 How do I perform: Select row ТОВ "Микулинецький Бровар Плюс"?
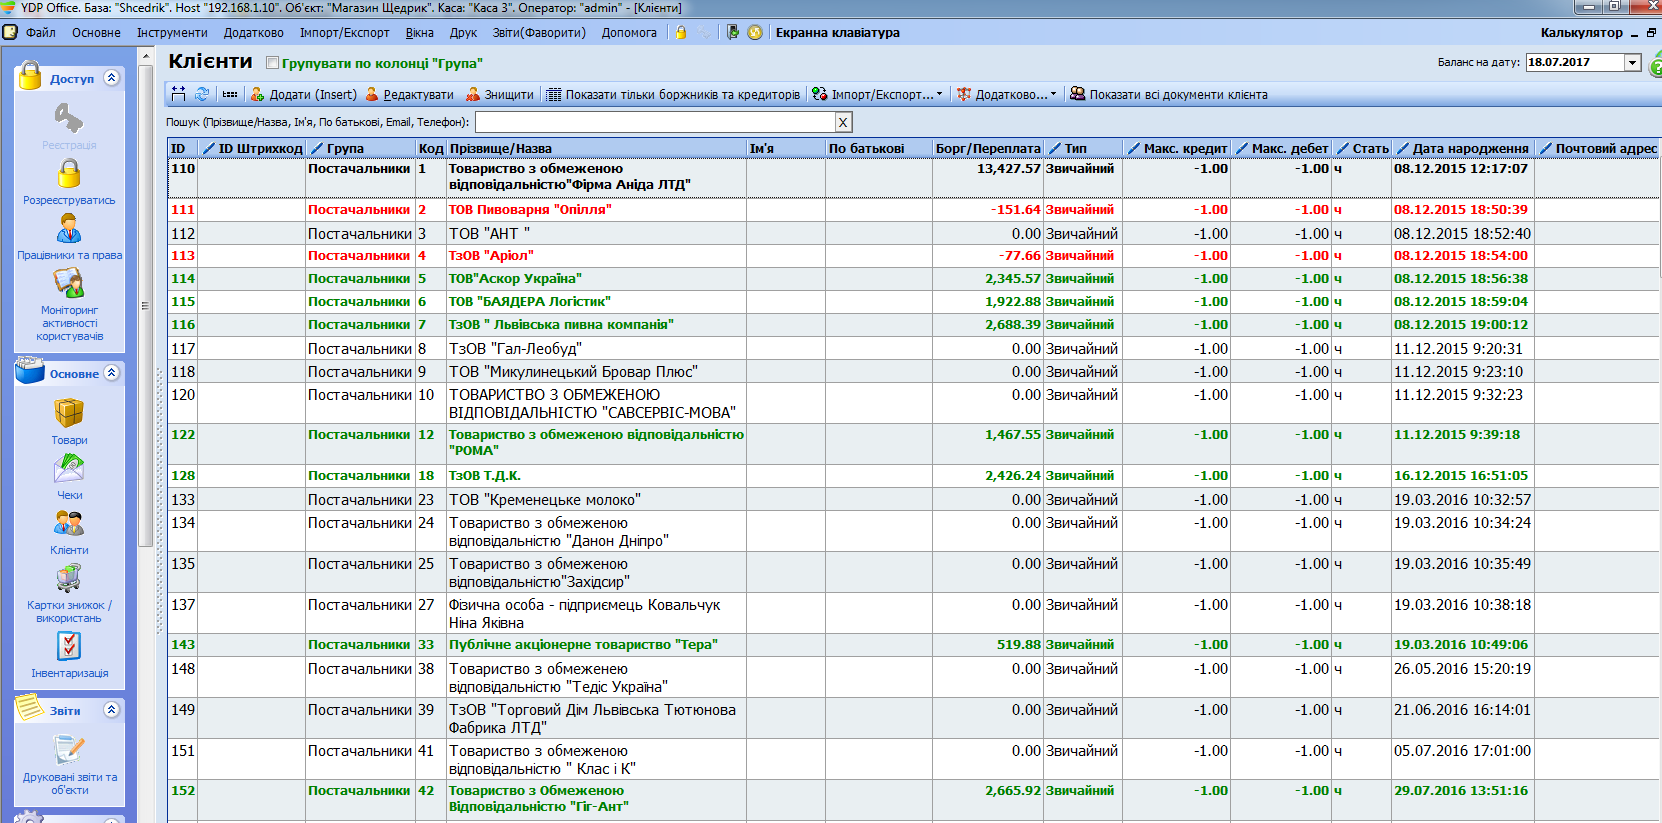click(x=914, y=372)
